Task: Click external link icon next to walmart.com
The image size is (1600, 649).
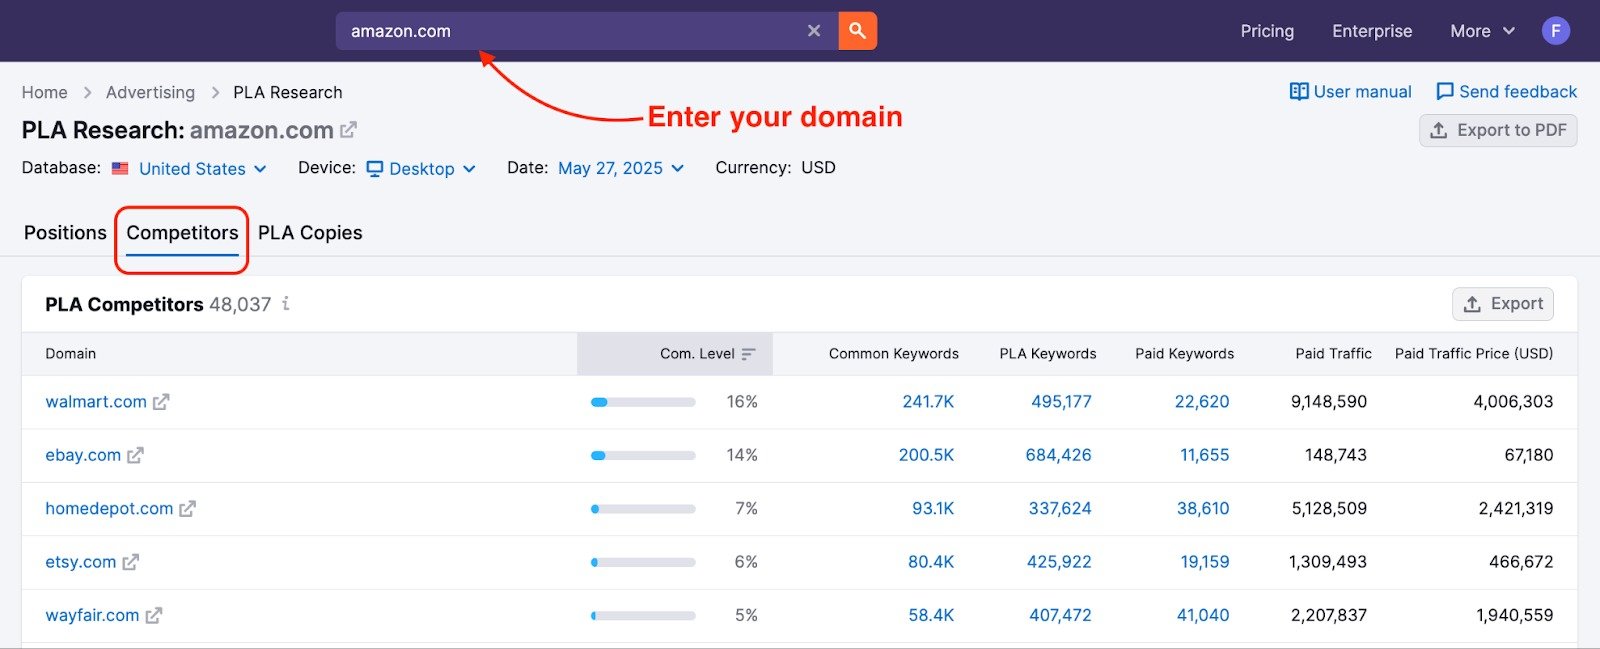Action: point(161,402)
